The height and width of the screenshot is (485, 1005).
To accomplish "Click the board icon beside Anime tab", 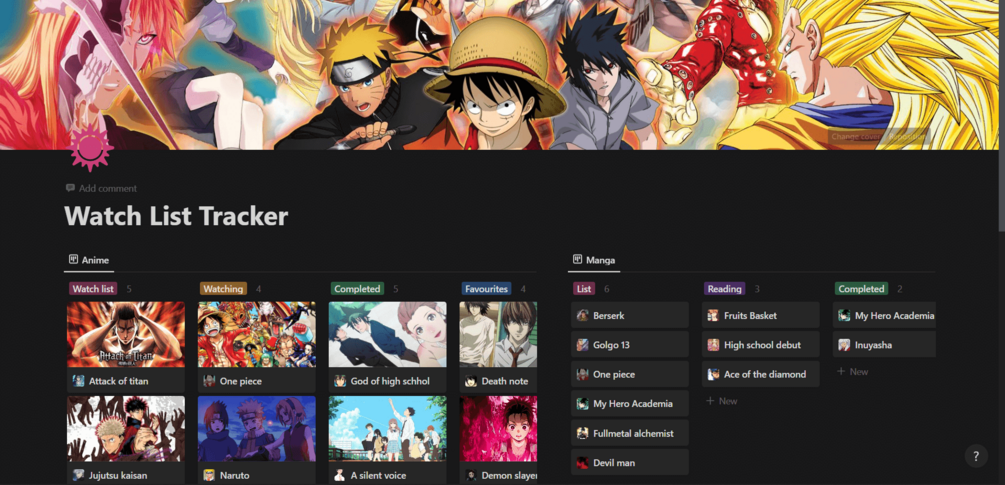I will click(x=74, y=260).
